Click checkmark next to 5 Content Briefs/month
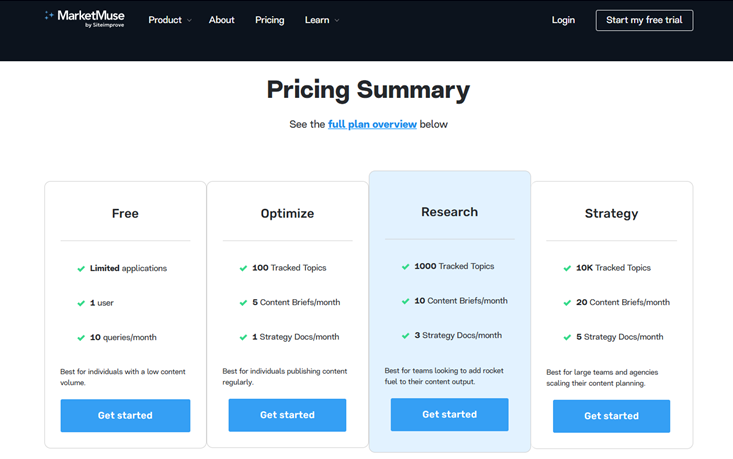Screen dimensions: 733x459 tap(243, 303)
